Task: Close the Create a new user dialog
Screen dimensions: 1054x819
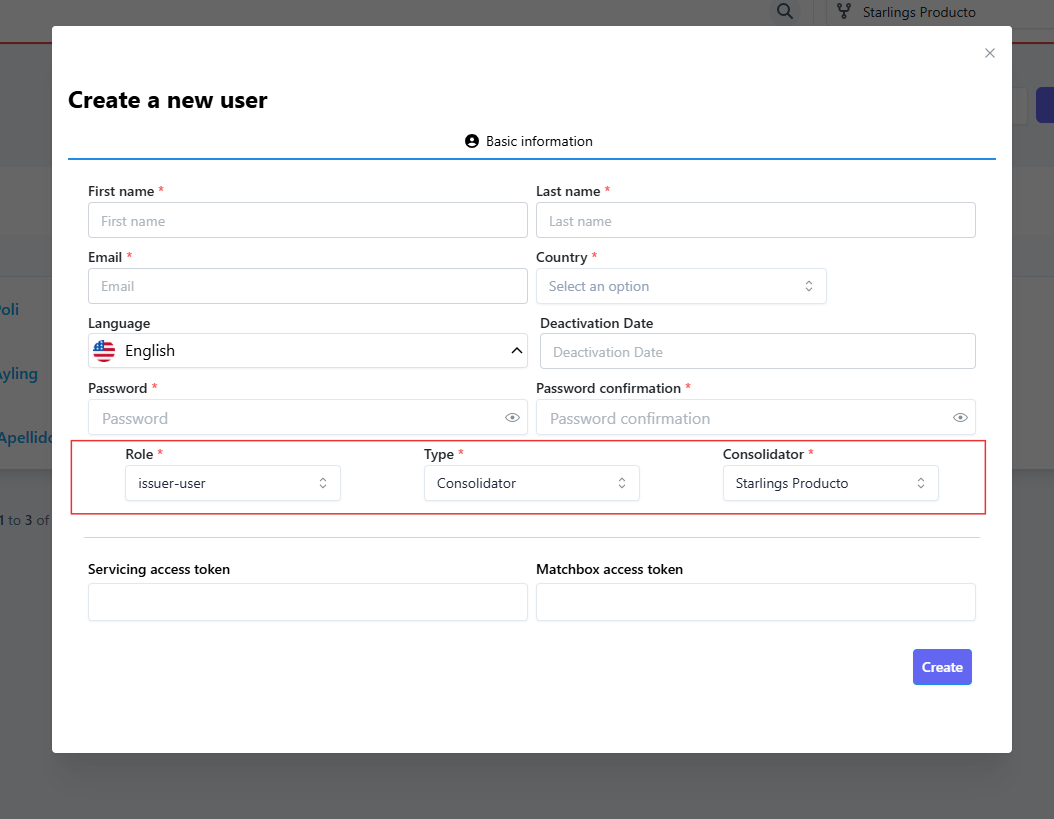Action: 989,53
